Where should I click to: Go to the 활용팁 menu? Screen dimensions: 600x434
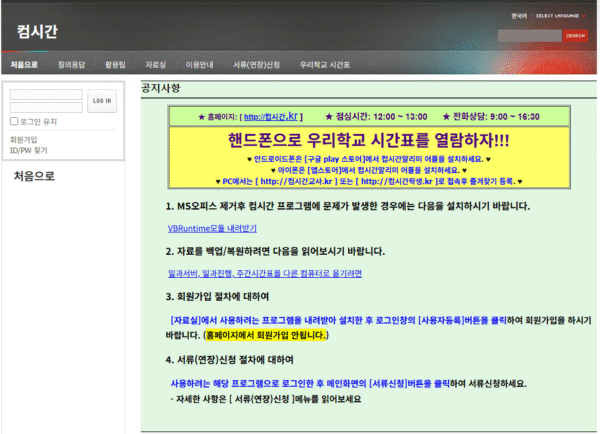click(115, 65)
